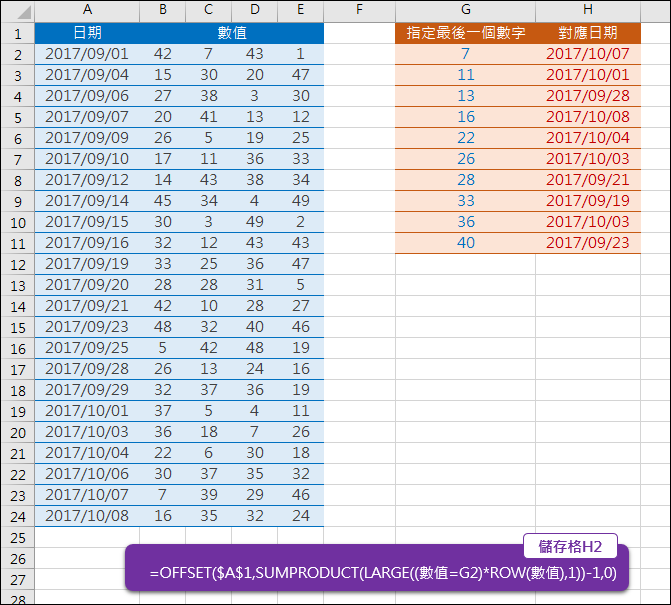This screenshot has height=605, width=671.
Task: Select row 1 header
Action: 18,33
